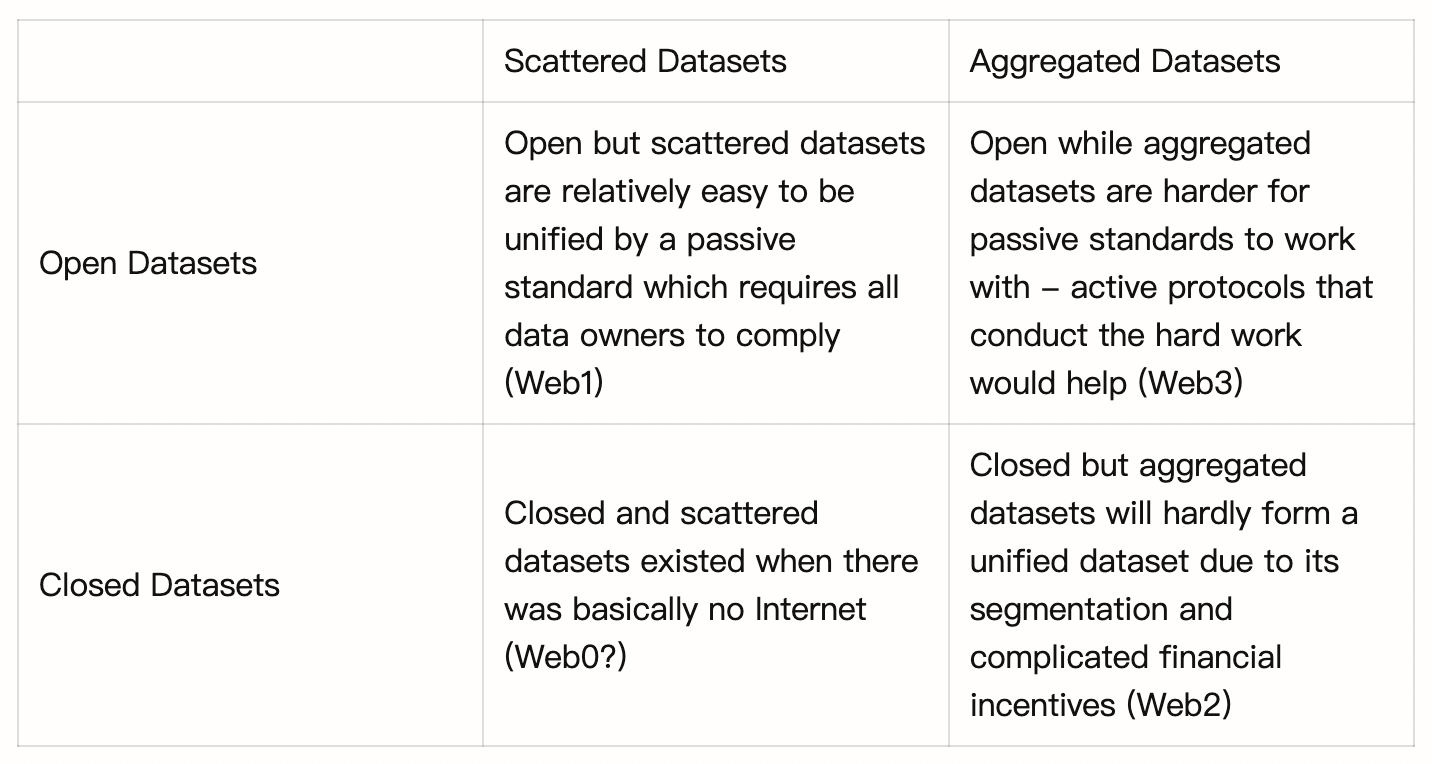The image size is (1432, 764).
Task: Click "Open while aggregated" line
Action: (1139, 143)
